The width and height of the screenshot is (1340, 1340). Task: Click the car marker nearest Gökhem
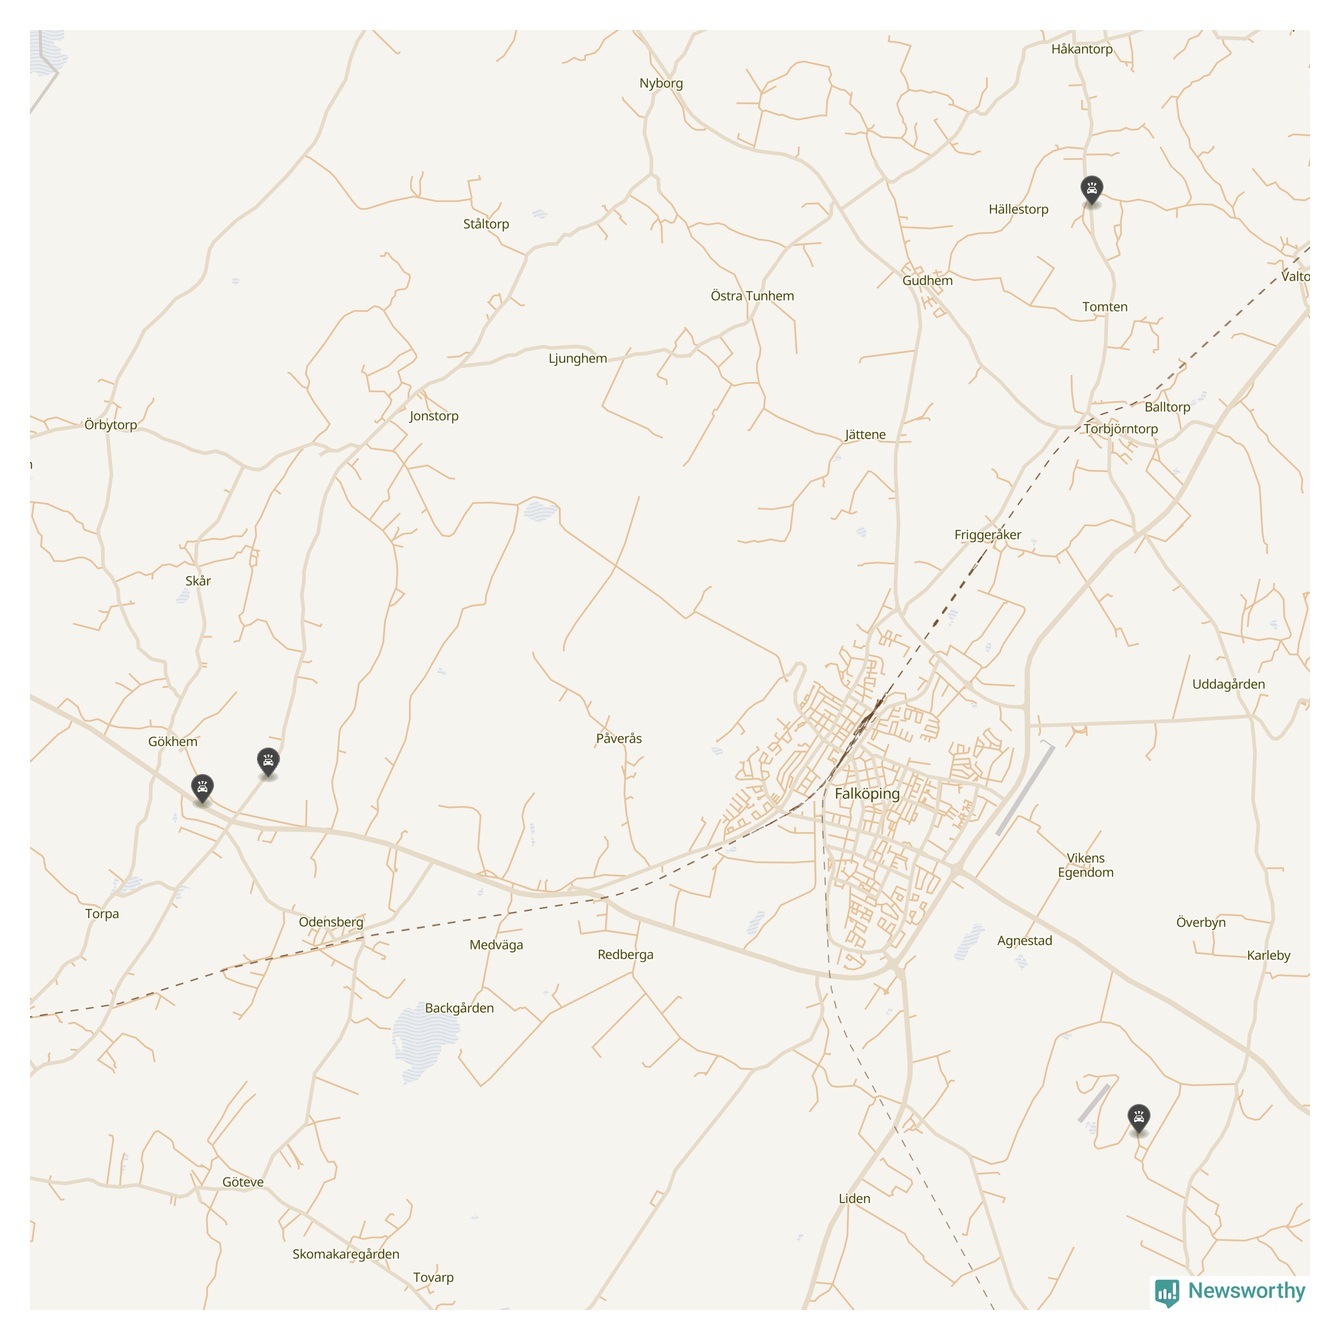tap(202, 788)
